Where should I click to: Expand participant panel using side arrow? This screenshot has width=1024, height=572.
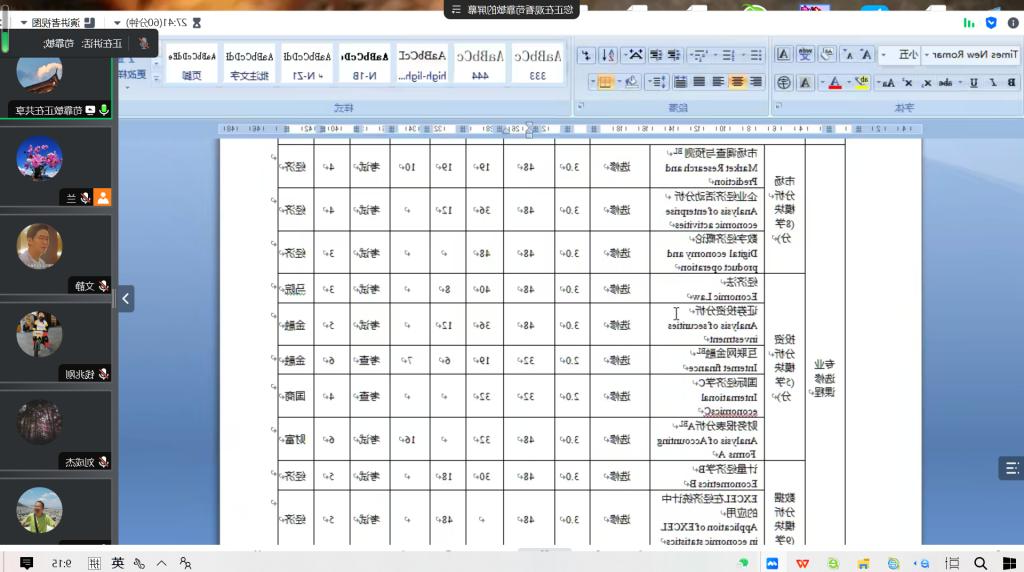pos(125,298)
